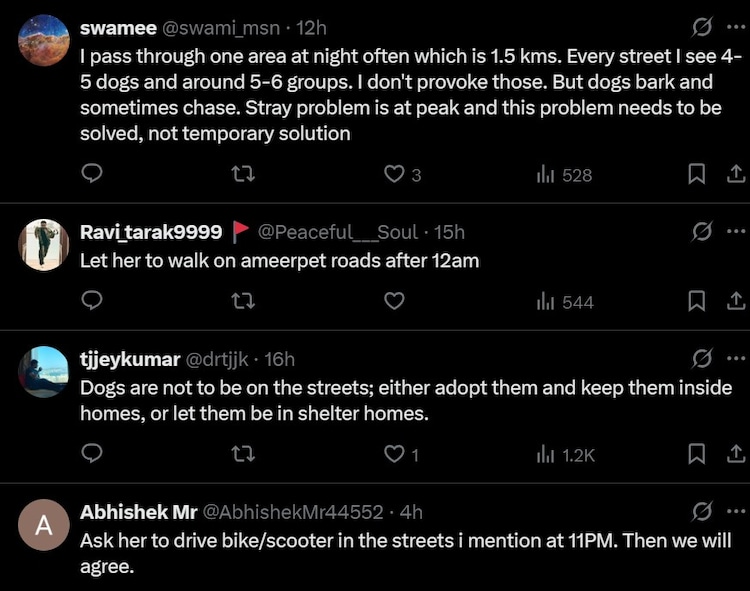Retweet swamee's stray dog post

point(243,174)
